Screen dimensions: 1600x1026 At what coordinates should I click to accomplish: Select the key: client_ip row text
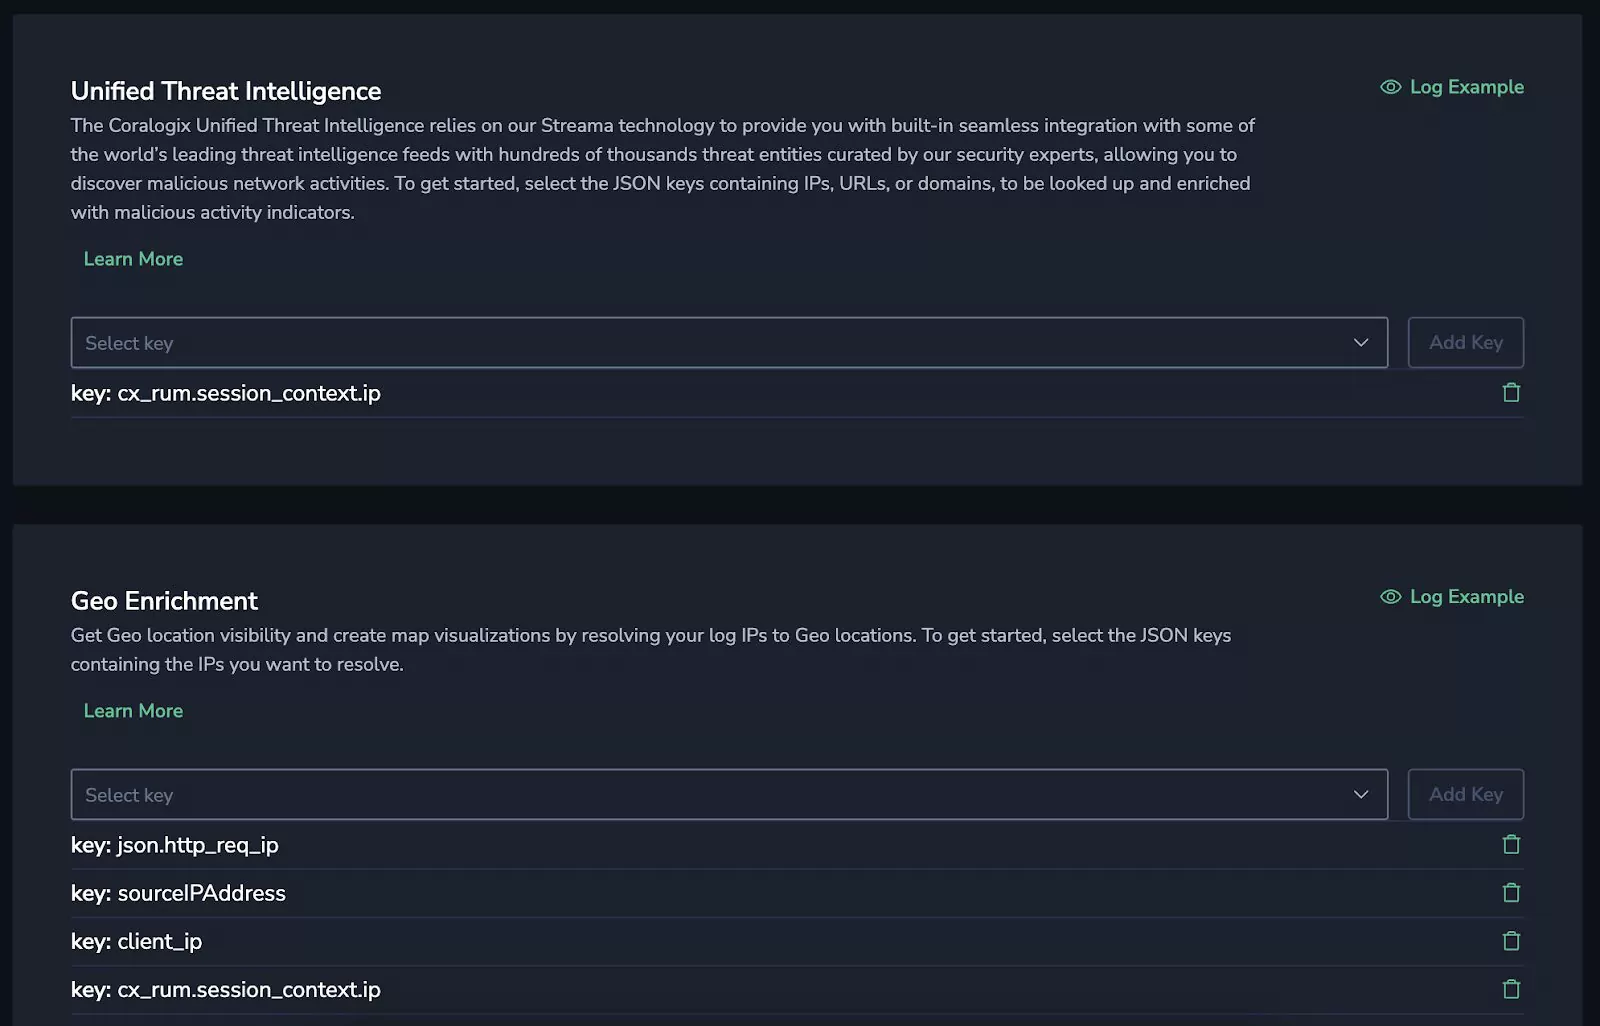pyautogui.click(x=136, y=942)
